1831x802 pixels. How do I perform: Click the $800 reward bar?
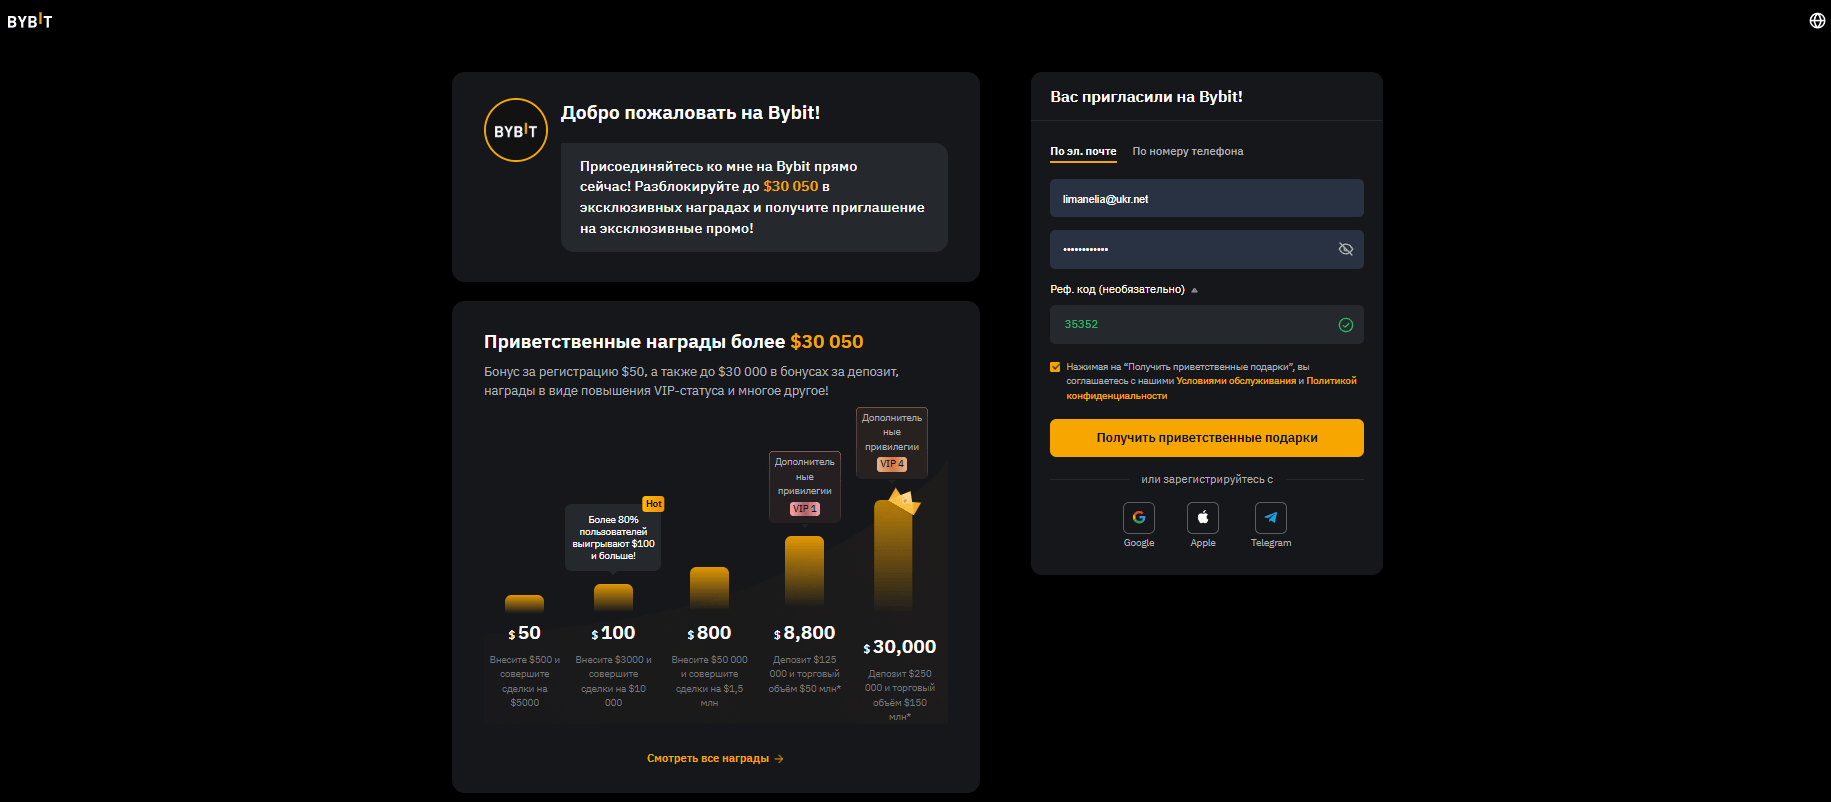[709, 589]
